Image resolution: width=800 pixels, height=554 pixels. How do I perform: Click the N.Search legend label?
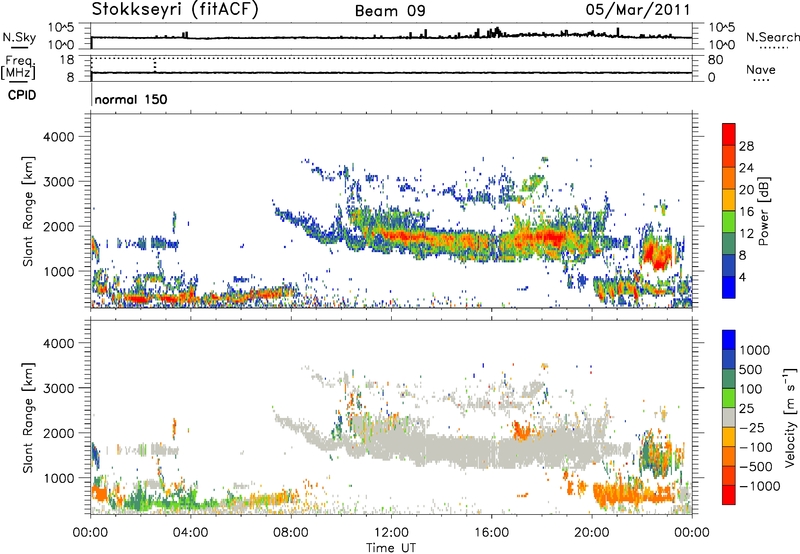[x=772, y=37]
